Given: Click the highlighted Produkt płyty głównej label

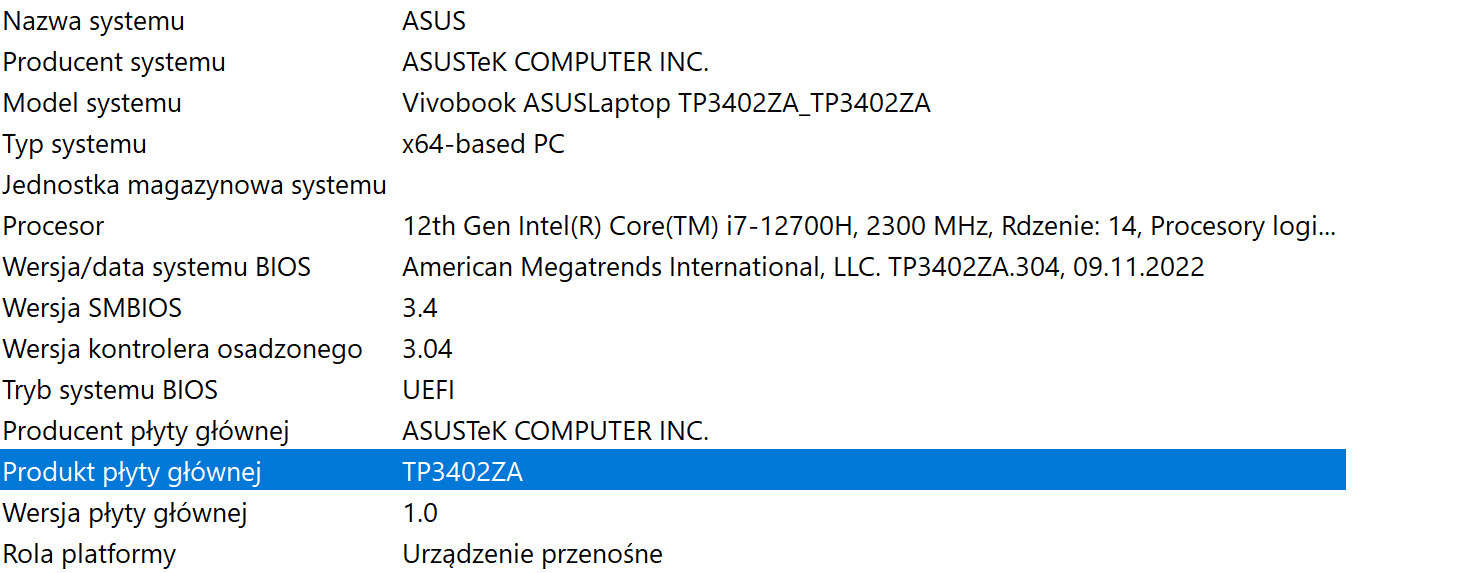Looking at the screenshot, I should tap(132, 472).
